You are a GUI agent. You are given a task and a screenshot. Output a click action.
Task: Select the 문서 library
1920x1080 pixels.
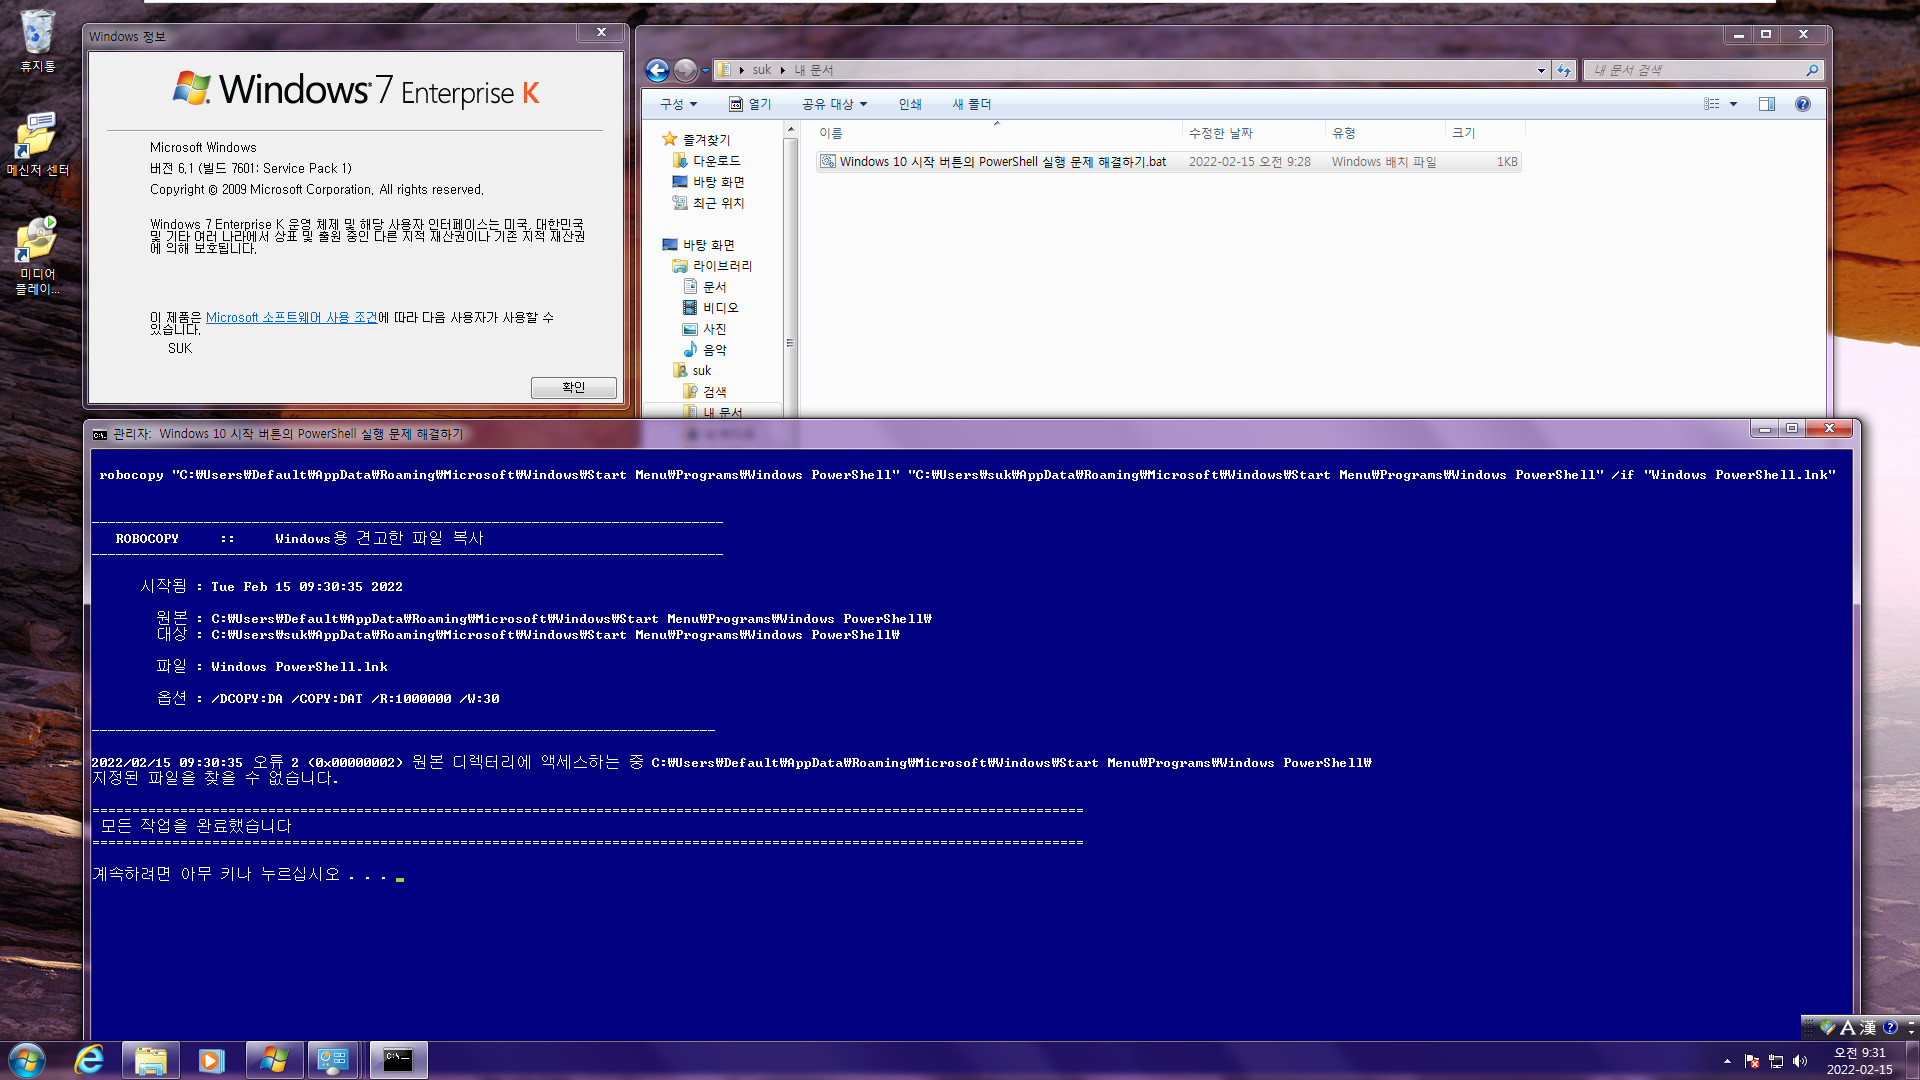705,287
